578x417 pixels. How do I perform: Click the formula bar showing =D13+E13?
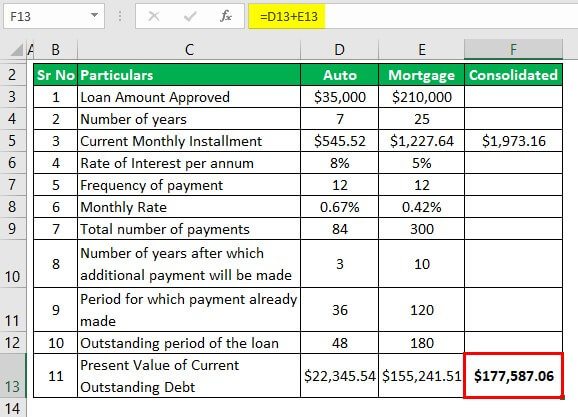[x=413, y=16]
